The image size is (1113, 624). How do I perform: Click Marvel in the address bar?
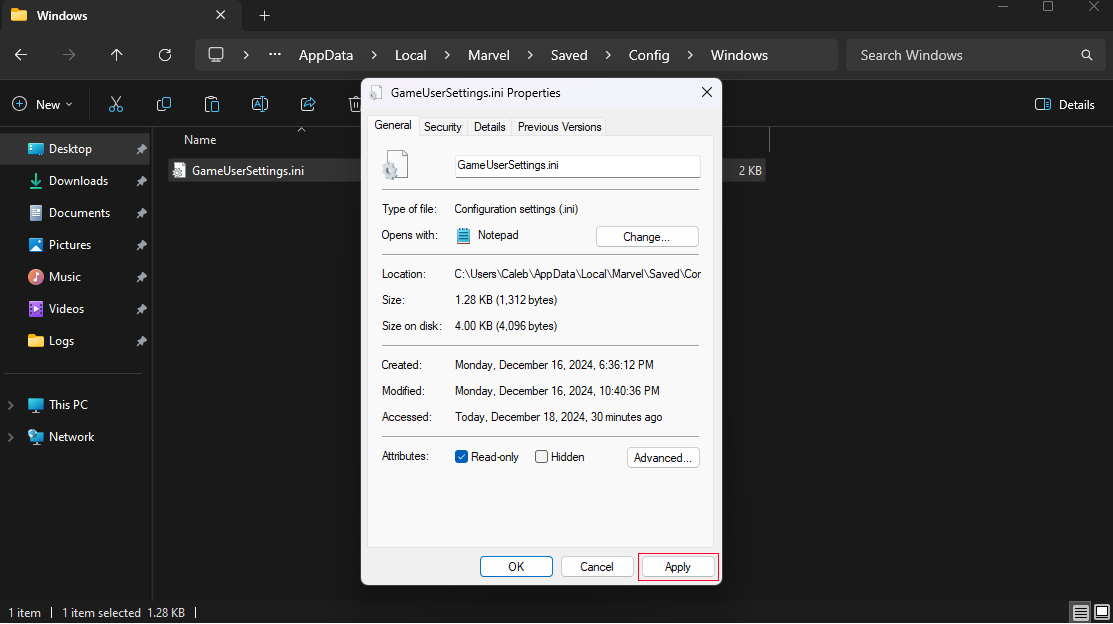pos(488,55)
